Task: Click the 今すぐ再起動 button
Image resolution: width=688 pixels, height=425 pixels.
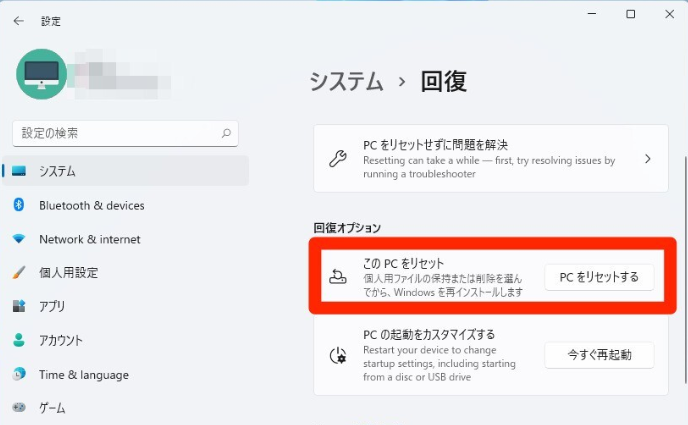Action: (599, 355)
